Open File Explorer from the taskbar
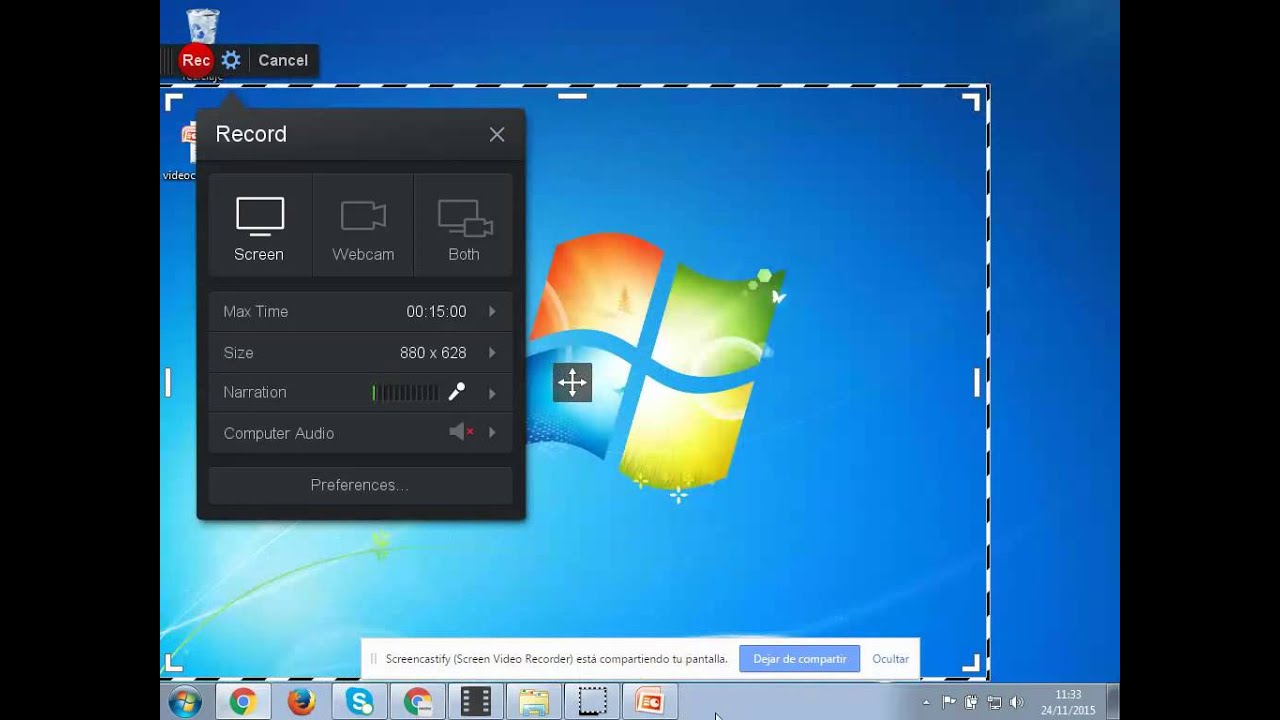Image resolution: width=1280 pixels, height=720 pixels. [534, 702]
